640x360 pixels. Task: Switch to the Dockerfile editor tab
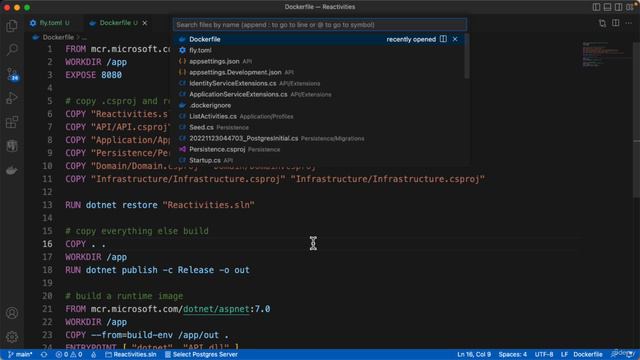pos(114,23)
